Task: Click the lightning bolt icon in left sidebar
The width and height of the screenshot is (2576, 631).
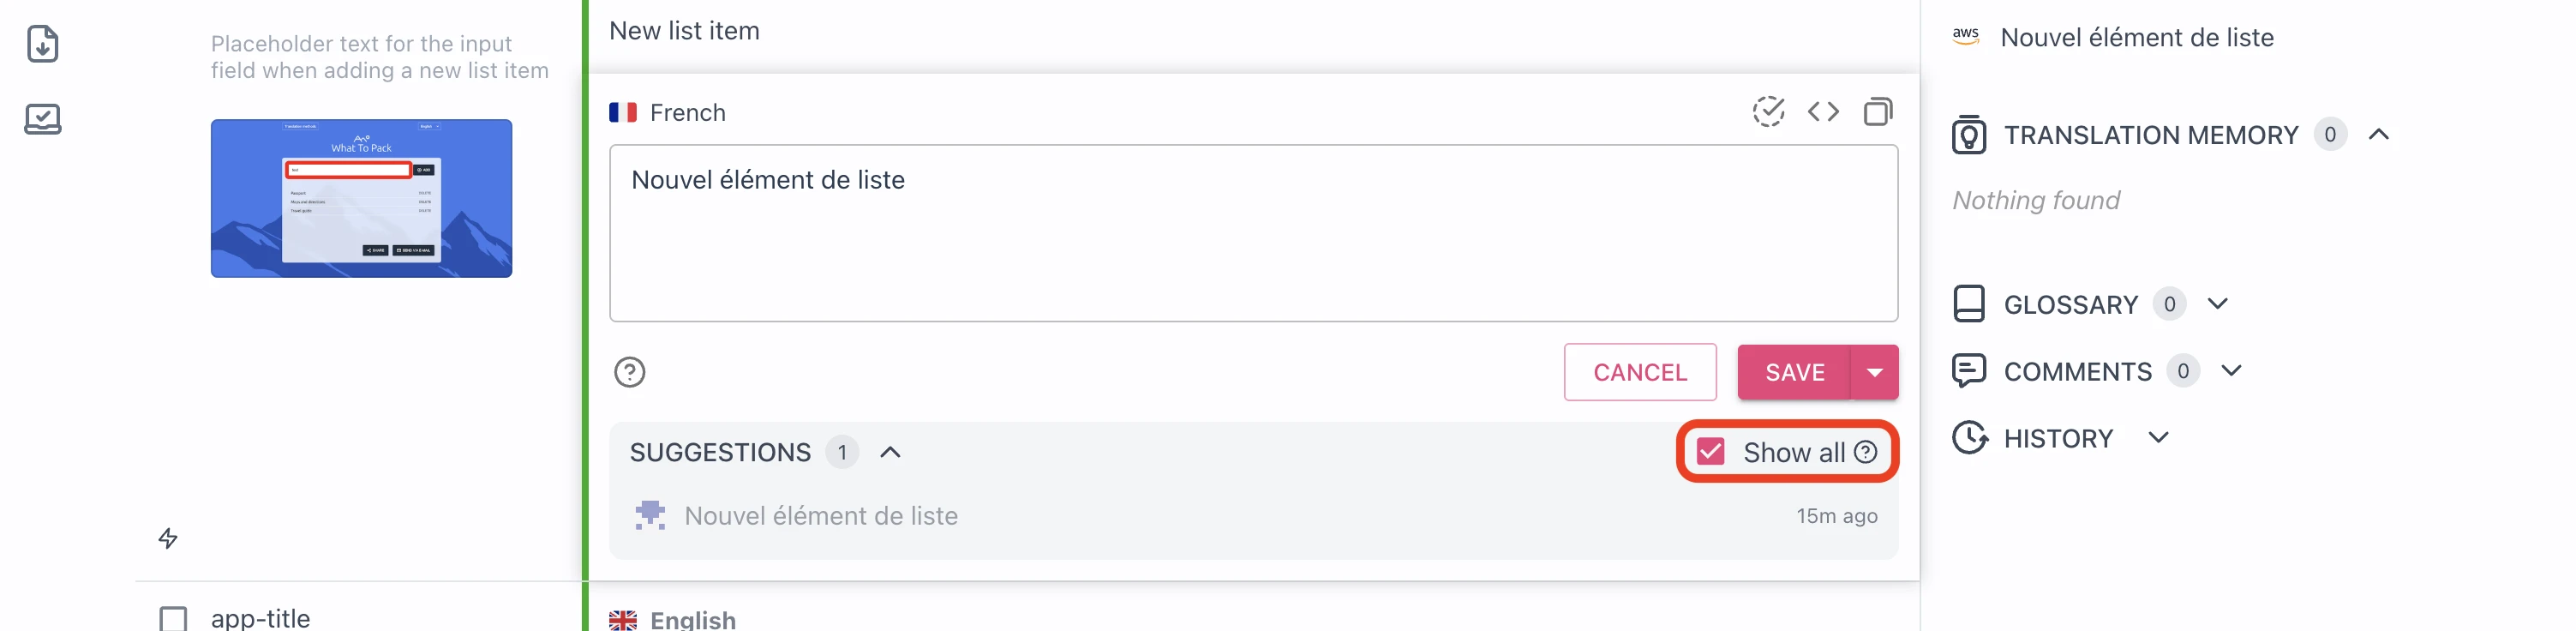Action: tap(168, 539)
